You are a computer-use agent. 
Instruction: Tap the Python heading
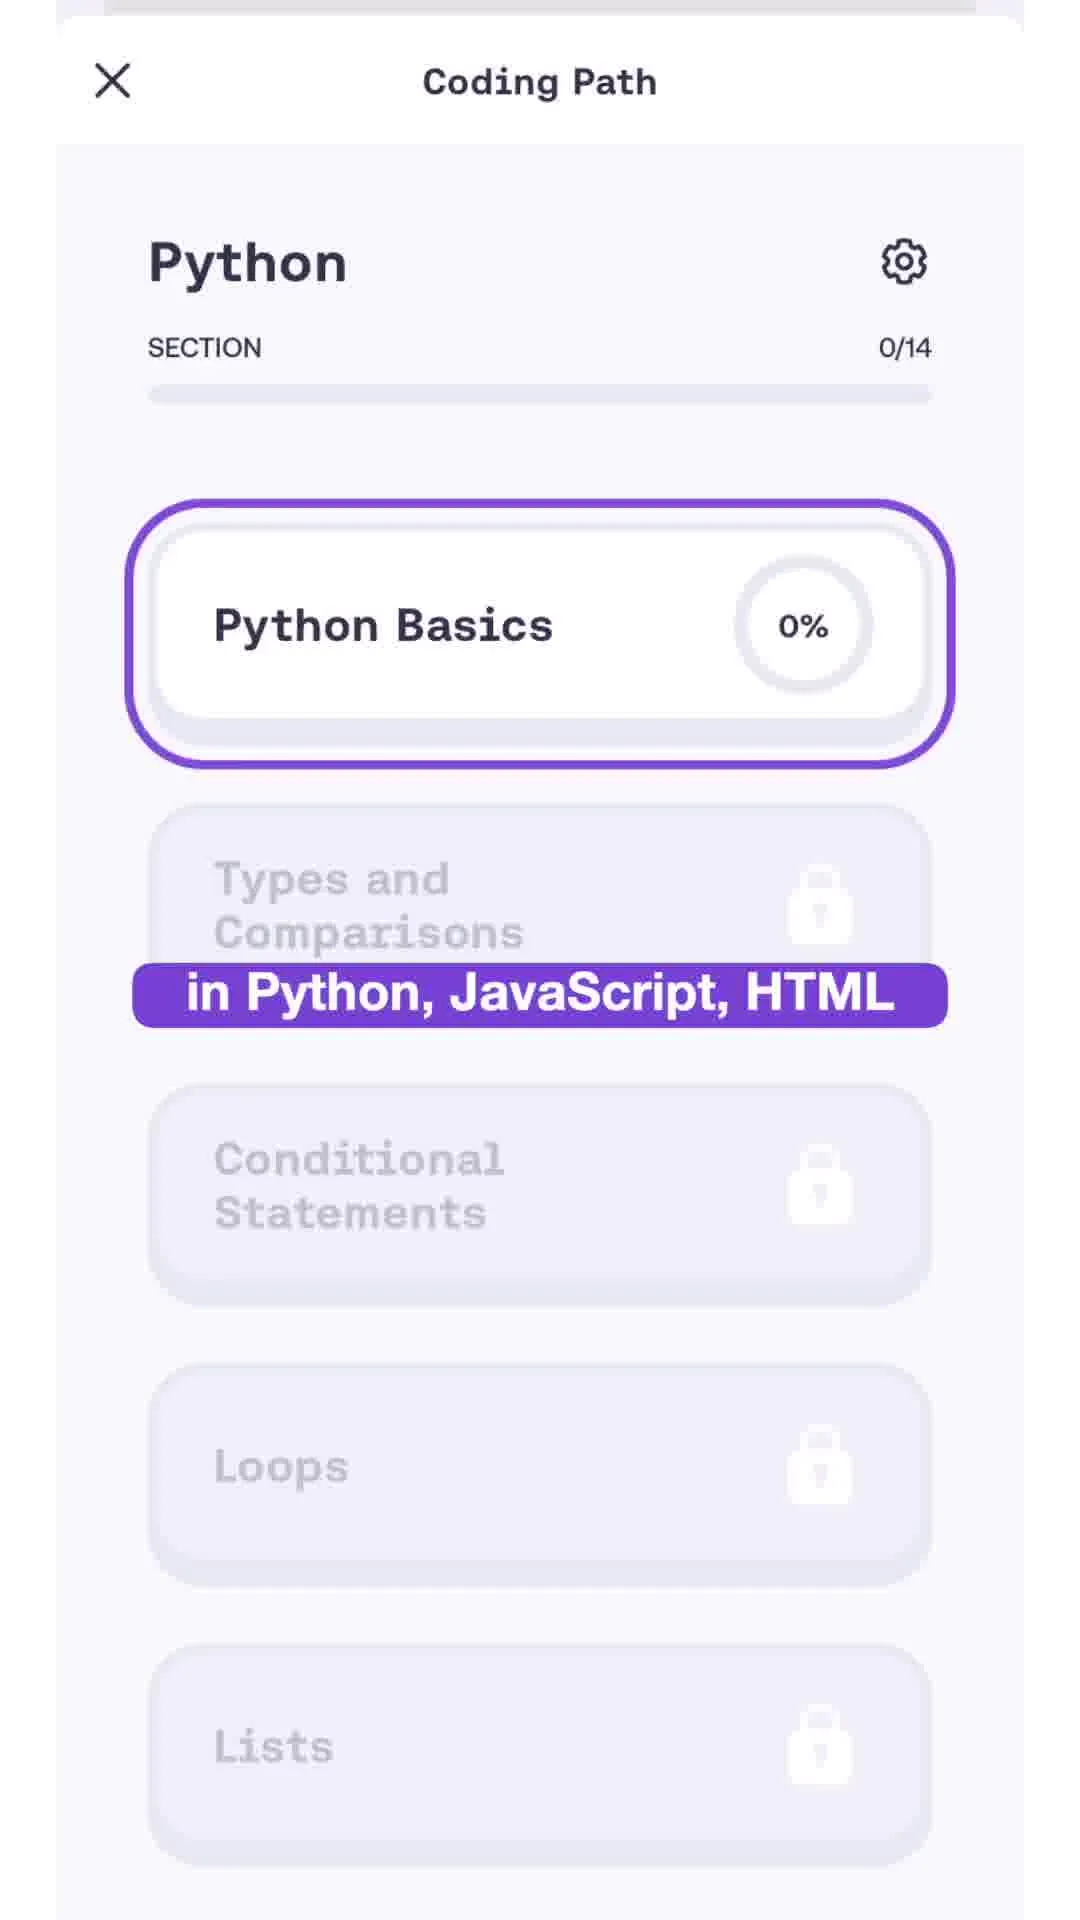[247, 264]
